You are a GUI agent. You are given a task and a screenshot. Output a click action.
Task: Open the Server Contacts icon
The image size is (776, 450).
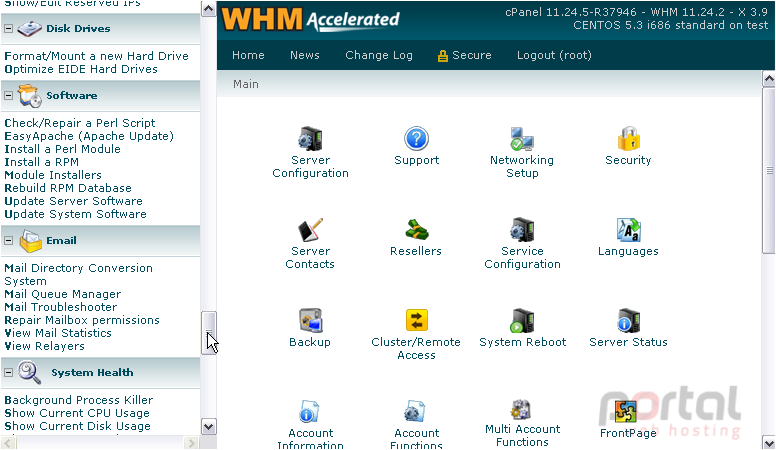(310, 230)
